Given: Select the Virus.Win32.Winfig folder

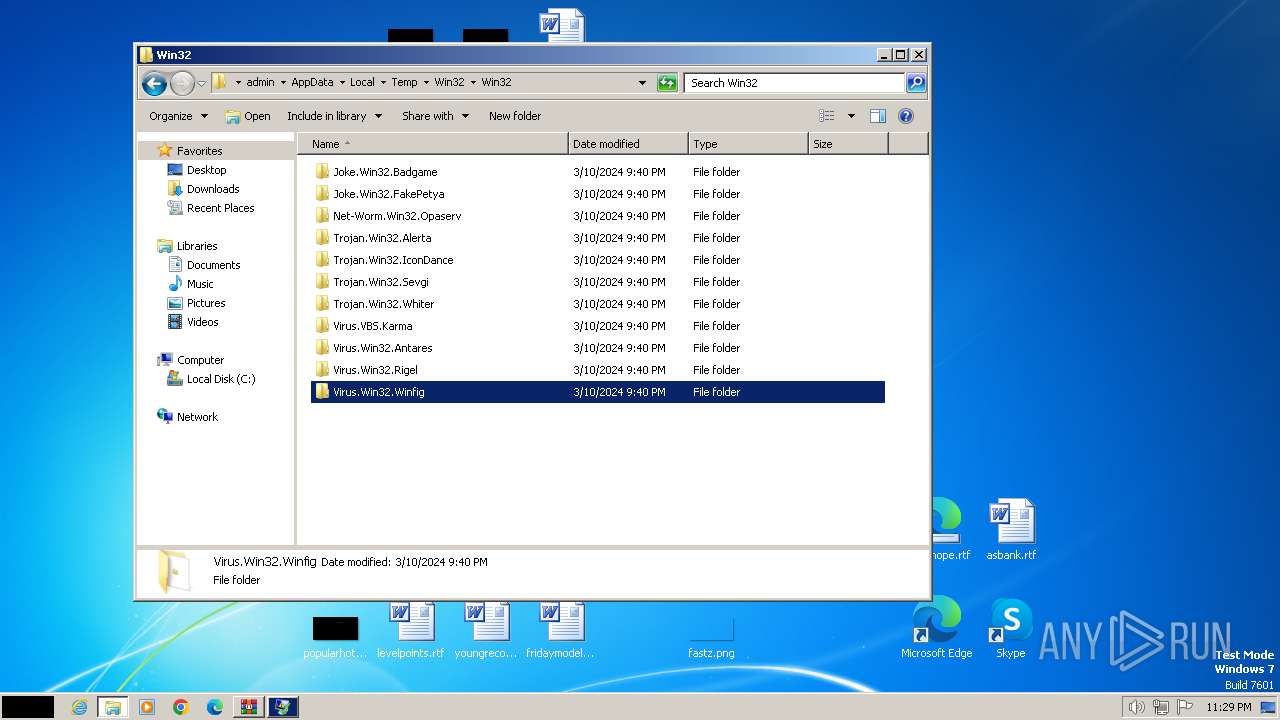Looking at the screenshot, I should pyautogui.click(x=597, y=392).
